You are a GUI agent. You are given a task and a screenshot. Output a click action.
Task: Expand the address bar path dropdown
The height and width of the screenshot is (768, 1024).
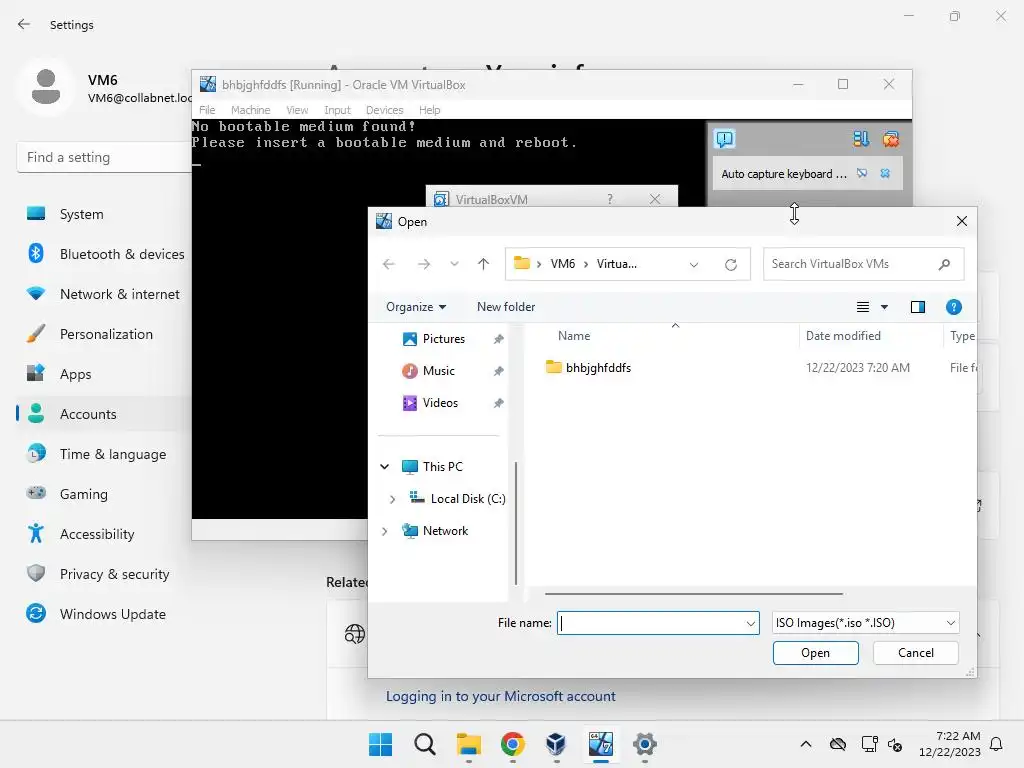(694, 264)
